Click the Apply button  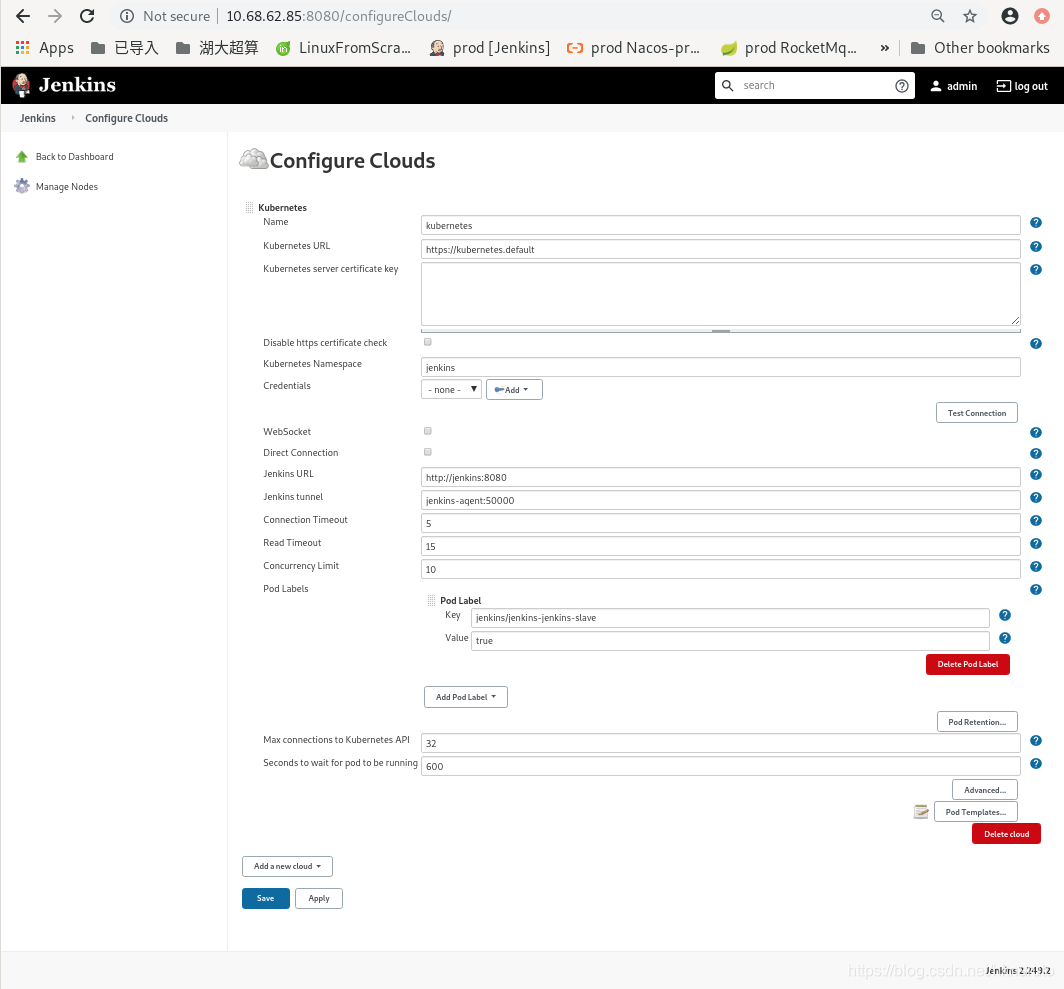coord(319,898)
